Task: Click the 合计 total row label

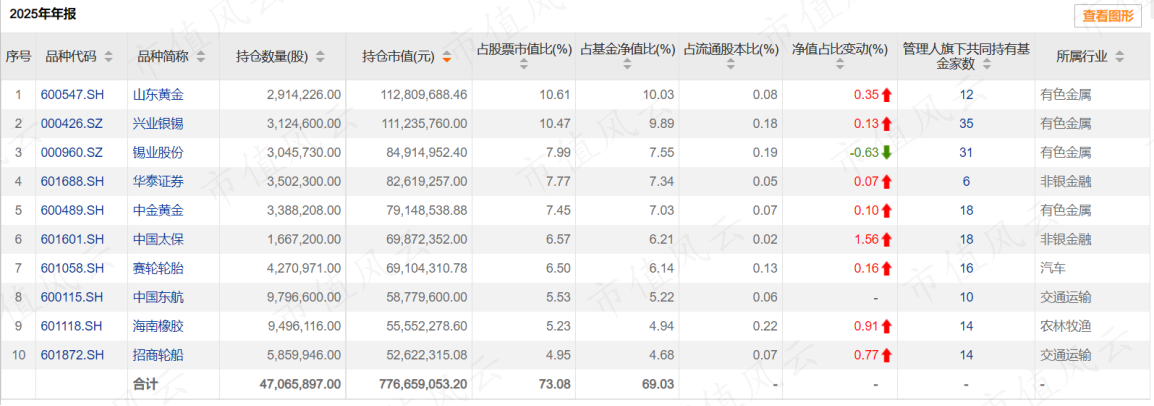Action: (145, 384)
